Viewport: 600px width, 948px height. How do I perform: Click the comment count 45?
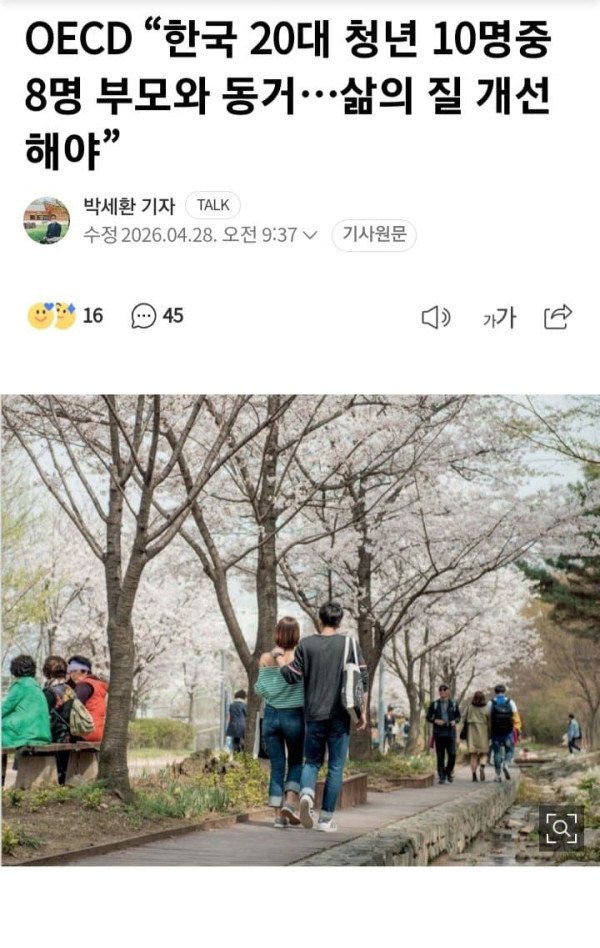(173, 316)
